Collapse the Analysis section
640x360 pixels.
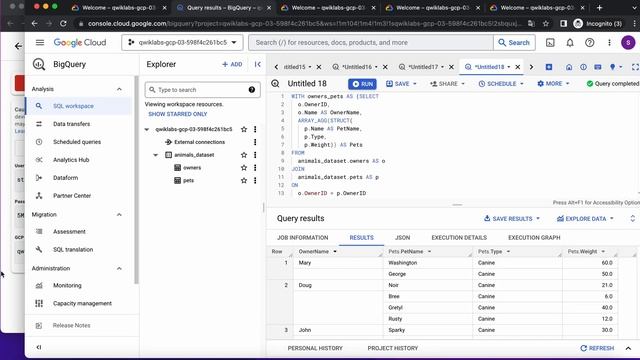pyautogui.click(x=119, y=89)
